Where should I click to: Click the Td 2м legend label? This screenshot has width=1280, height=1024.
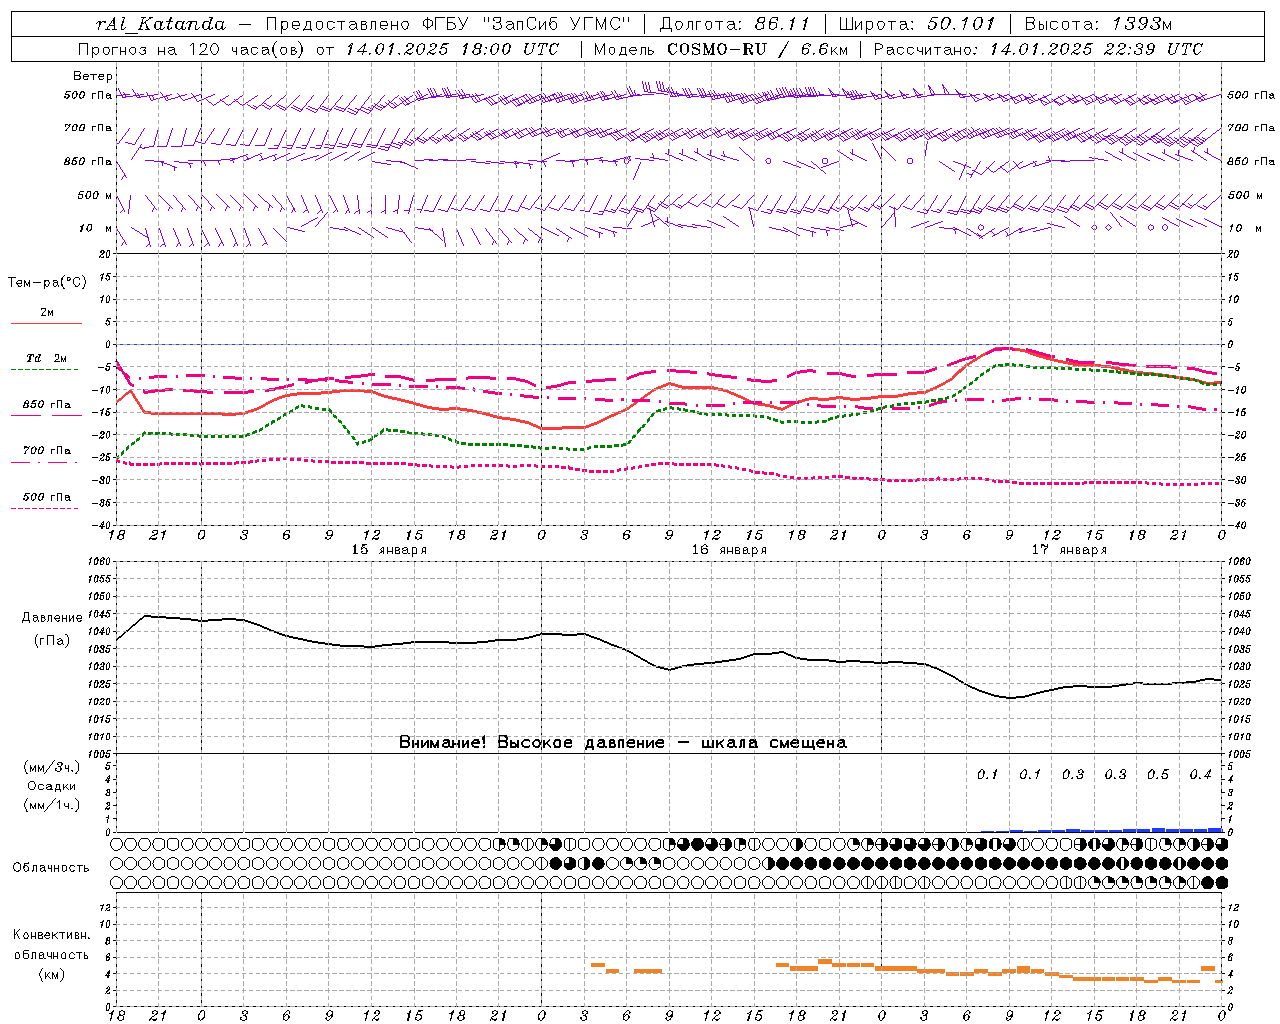[x=47, y=358]
